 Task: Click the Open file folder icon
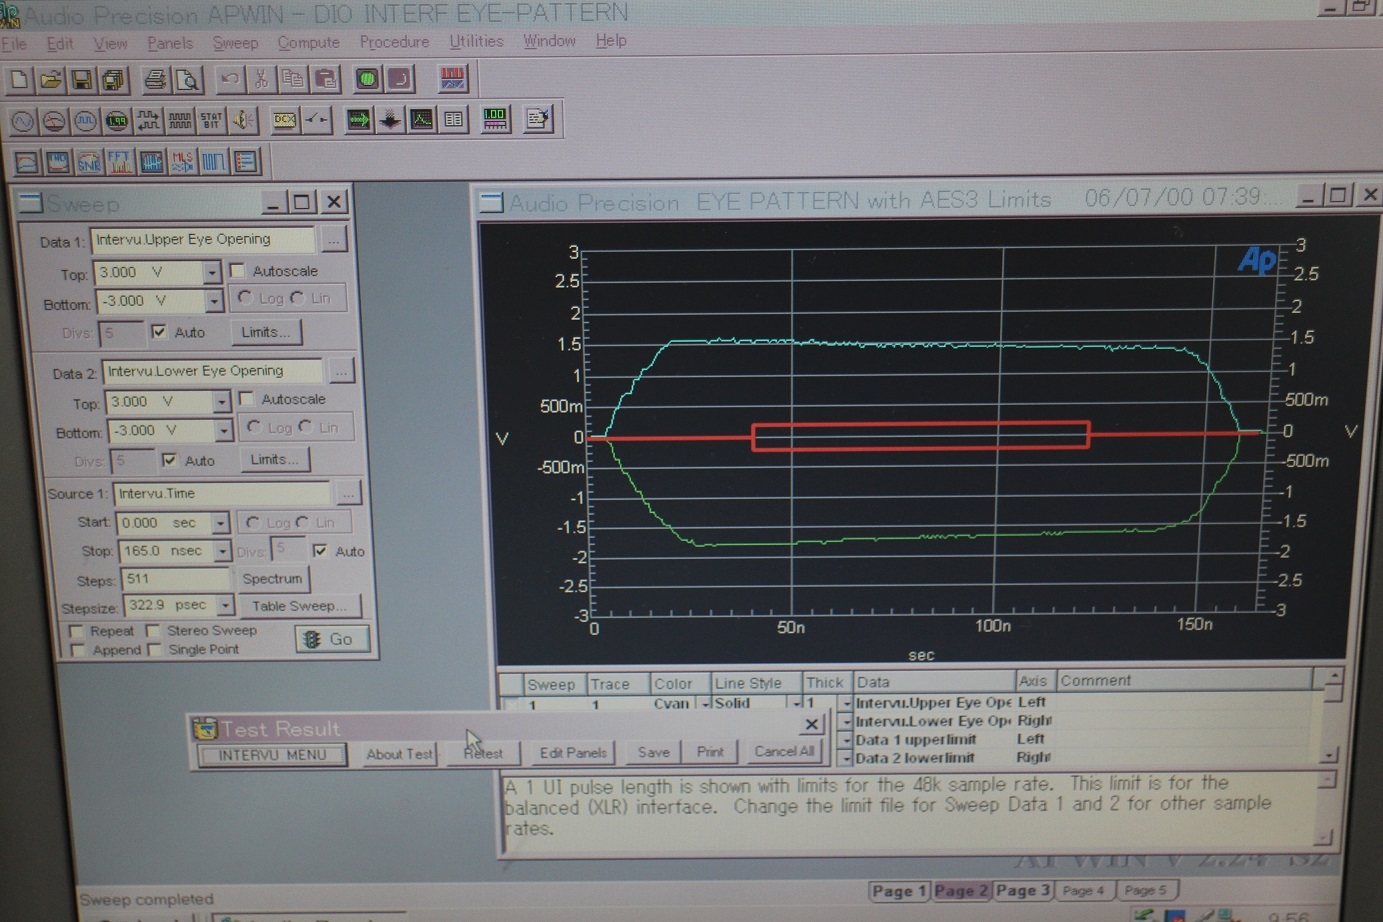click(x=50, y=80)
